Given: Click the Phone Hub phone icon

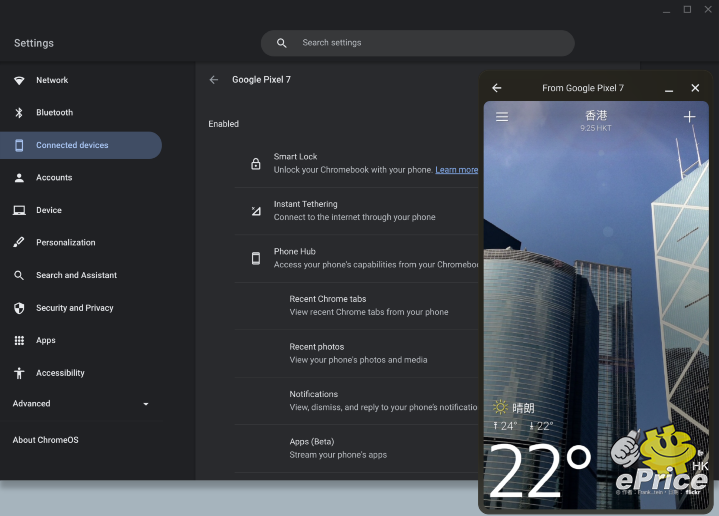Looking at the screenshot, I should click(x=256, y=258).
